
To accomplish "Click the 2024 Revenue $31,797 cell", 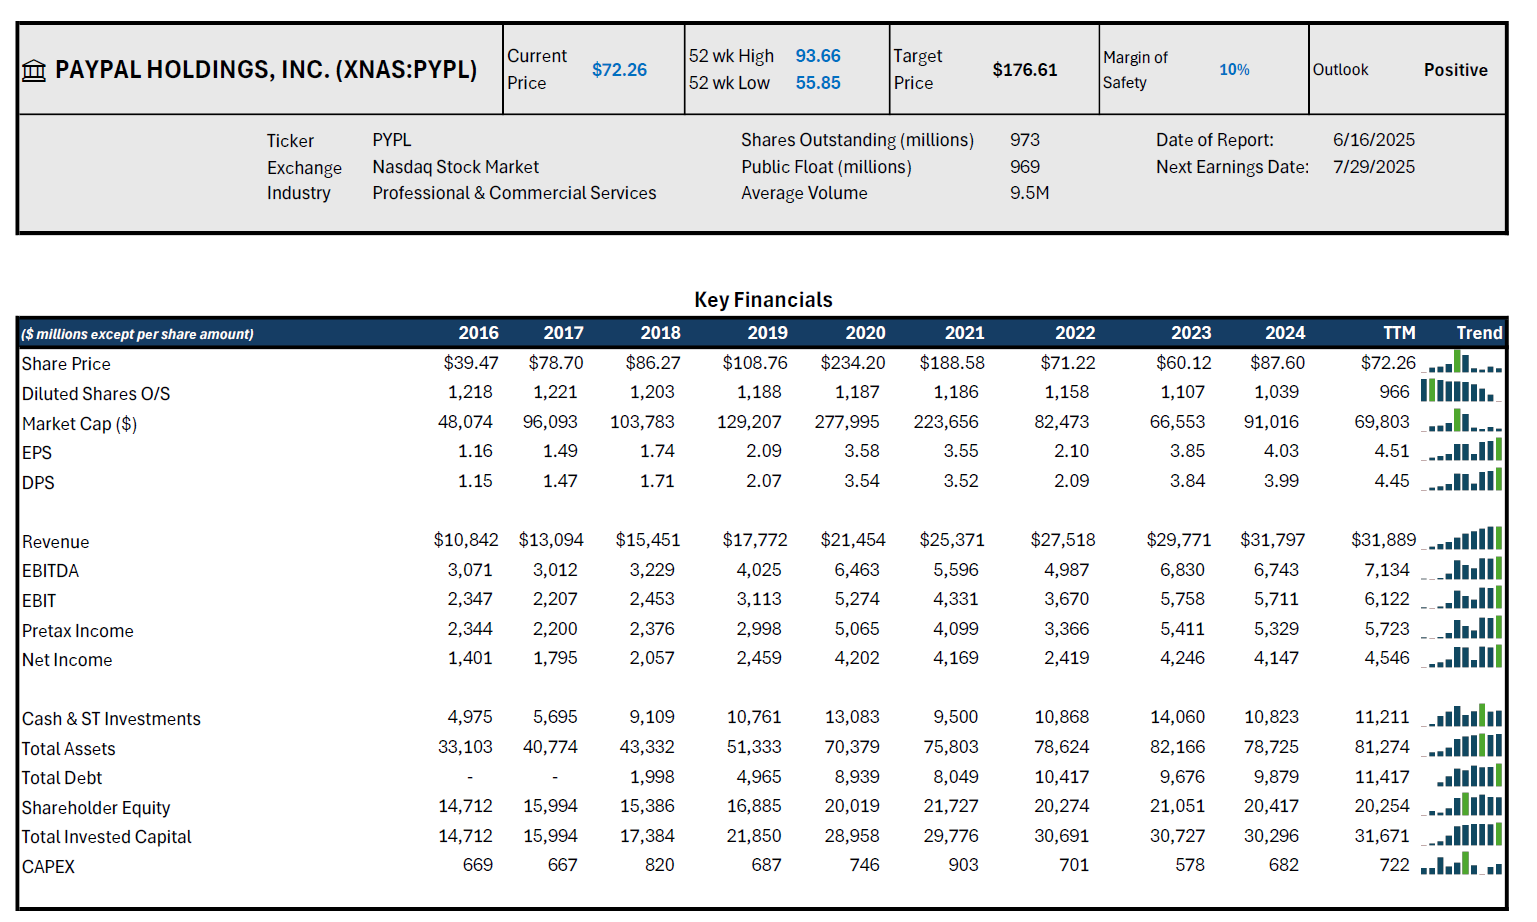I will click(1273, 540).
